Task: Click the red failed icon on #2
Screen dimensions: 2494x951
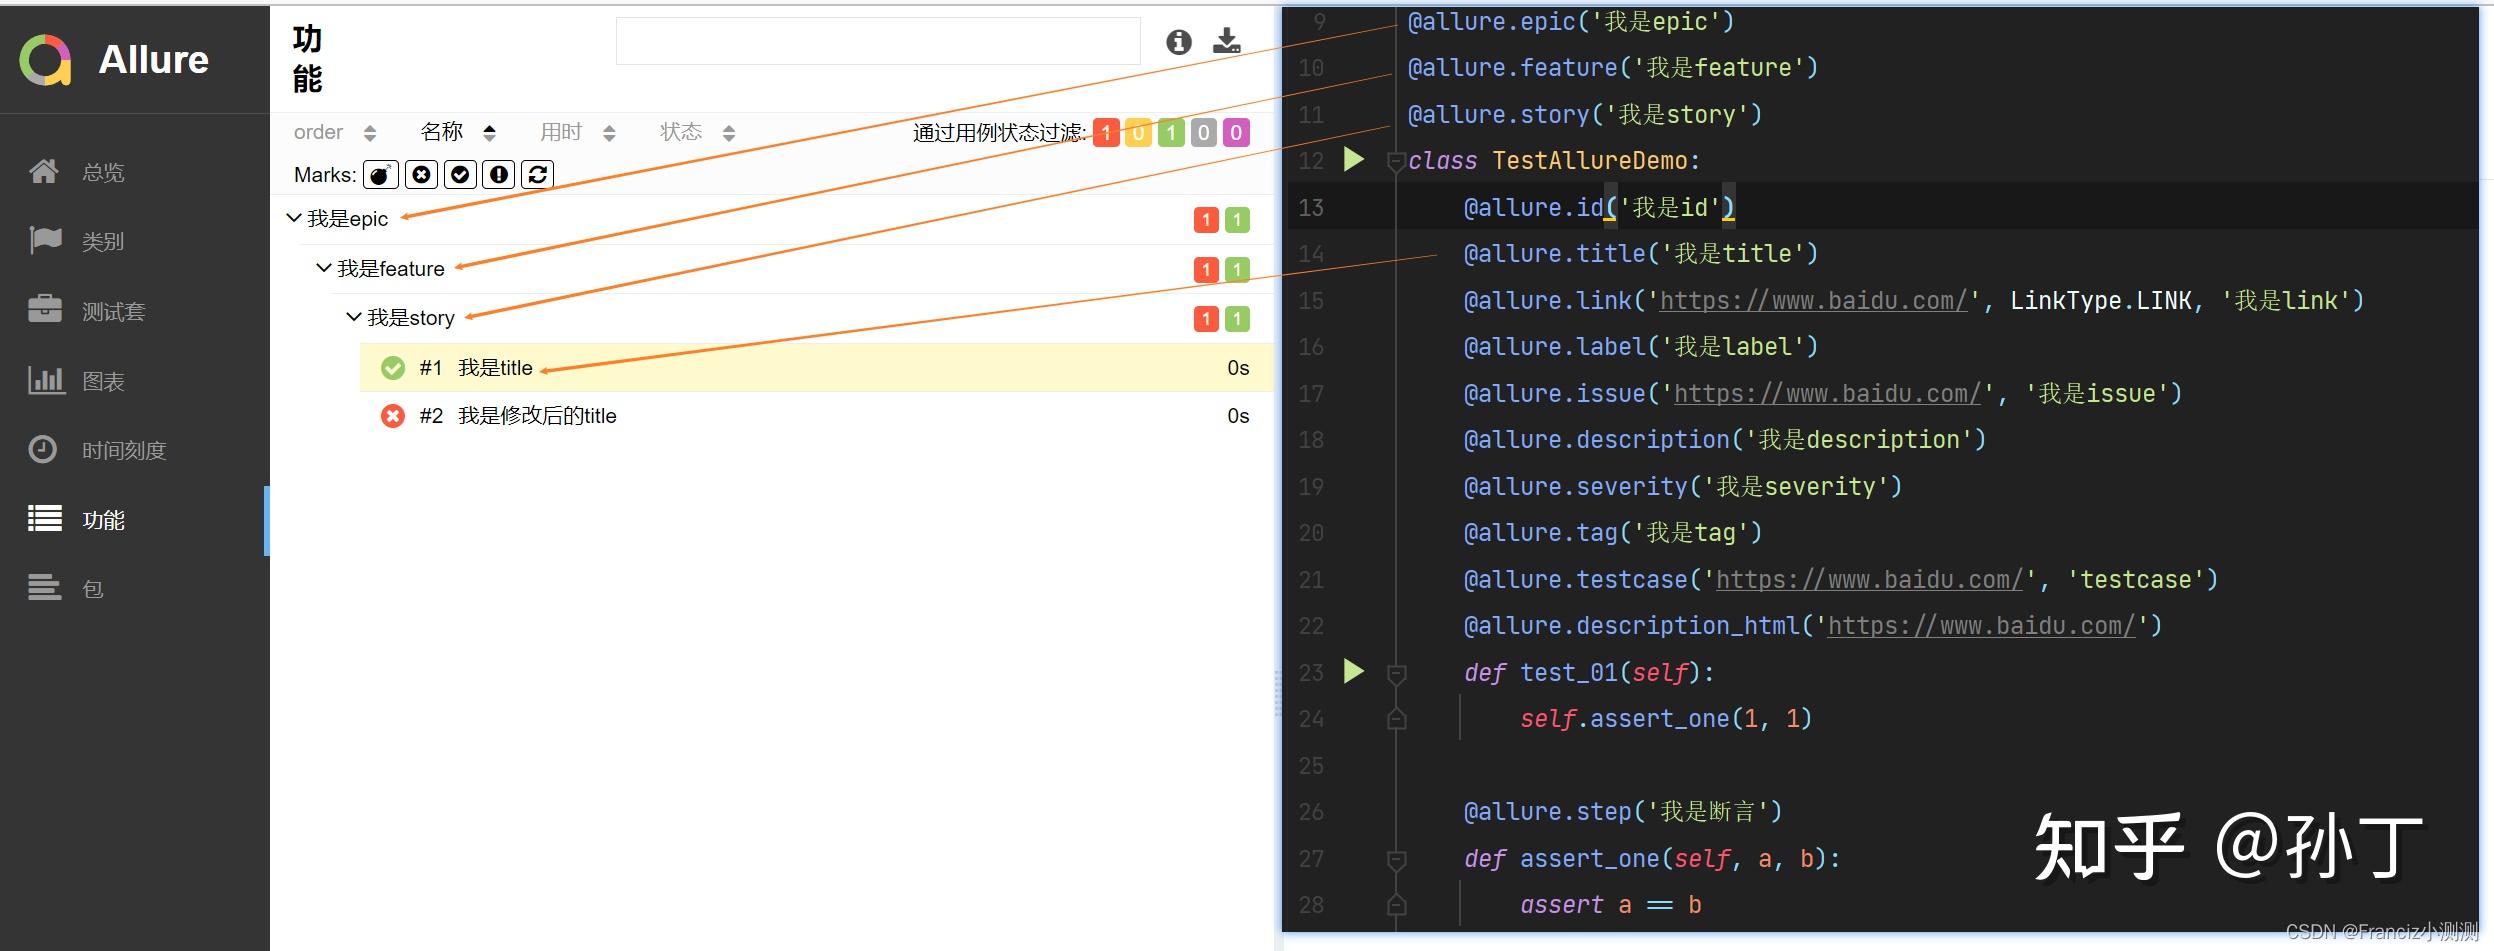Action: tap(393, 416)
